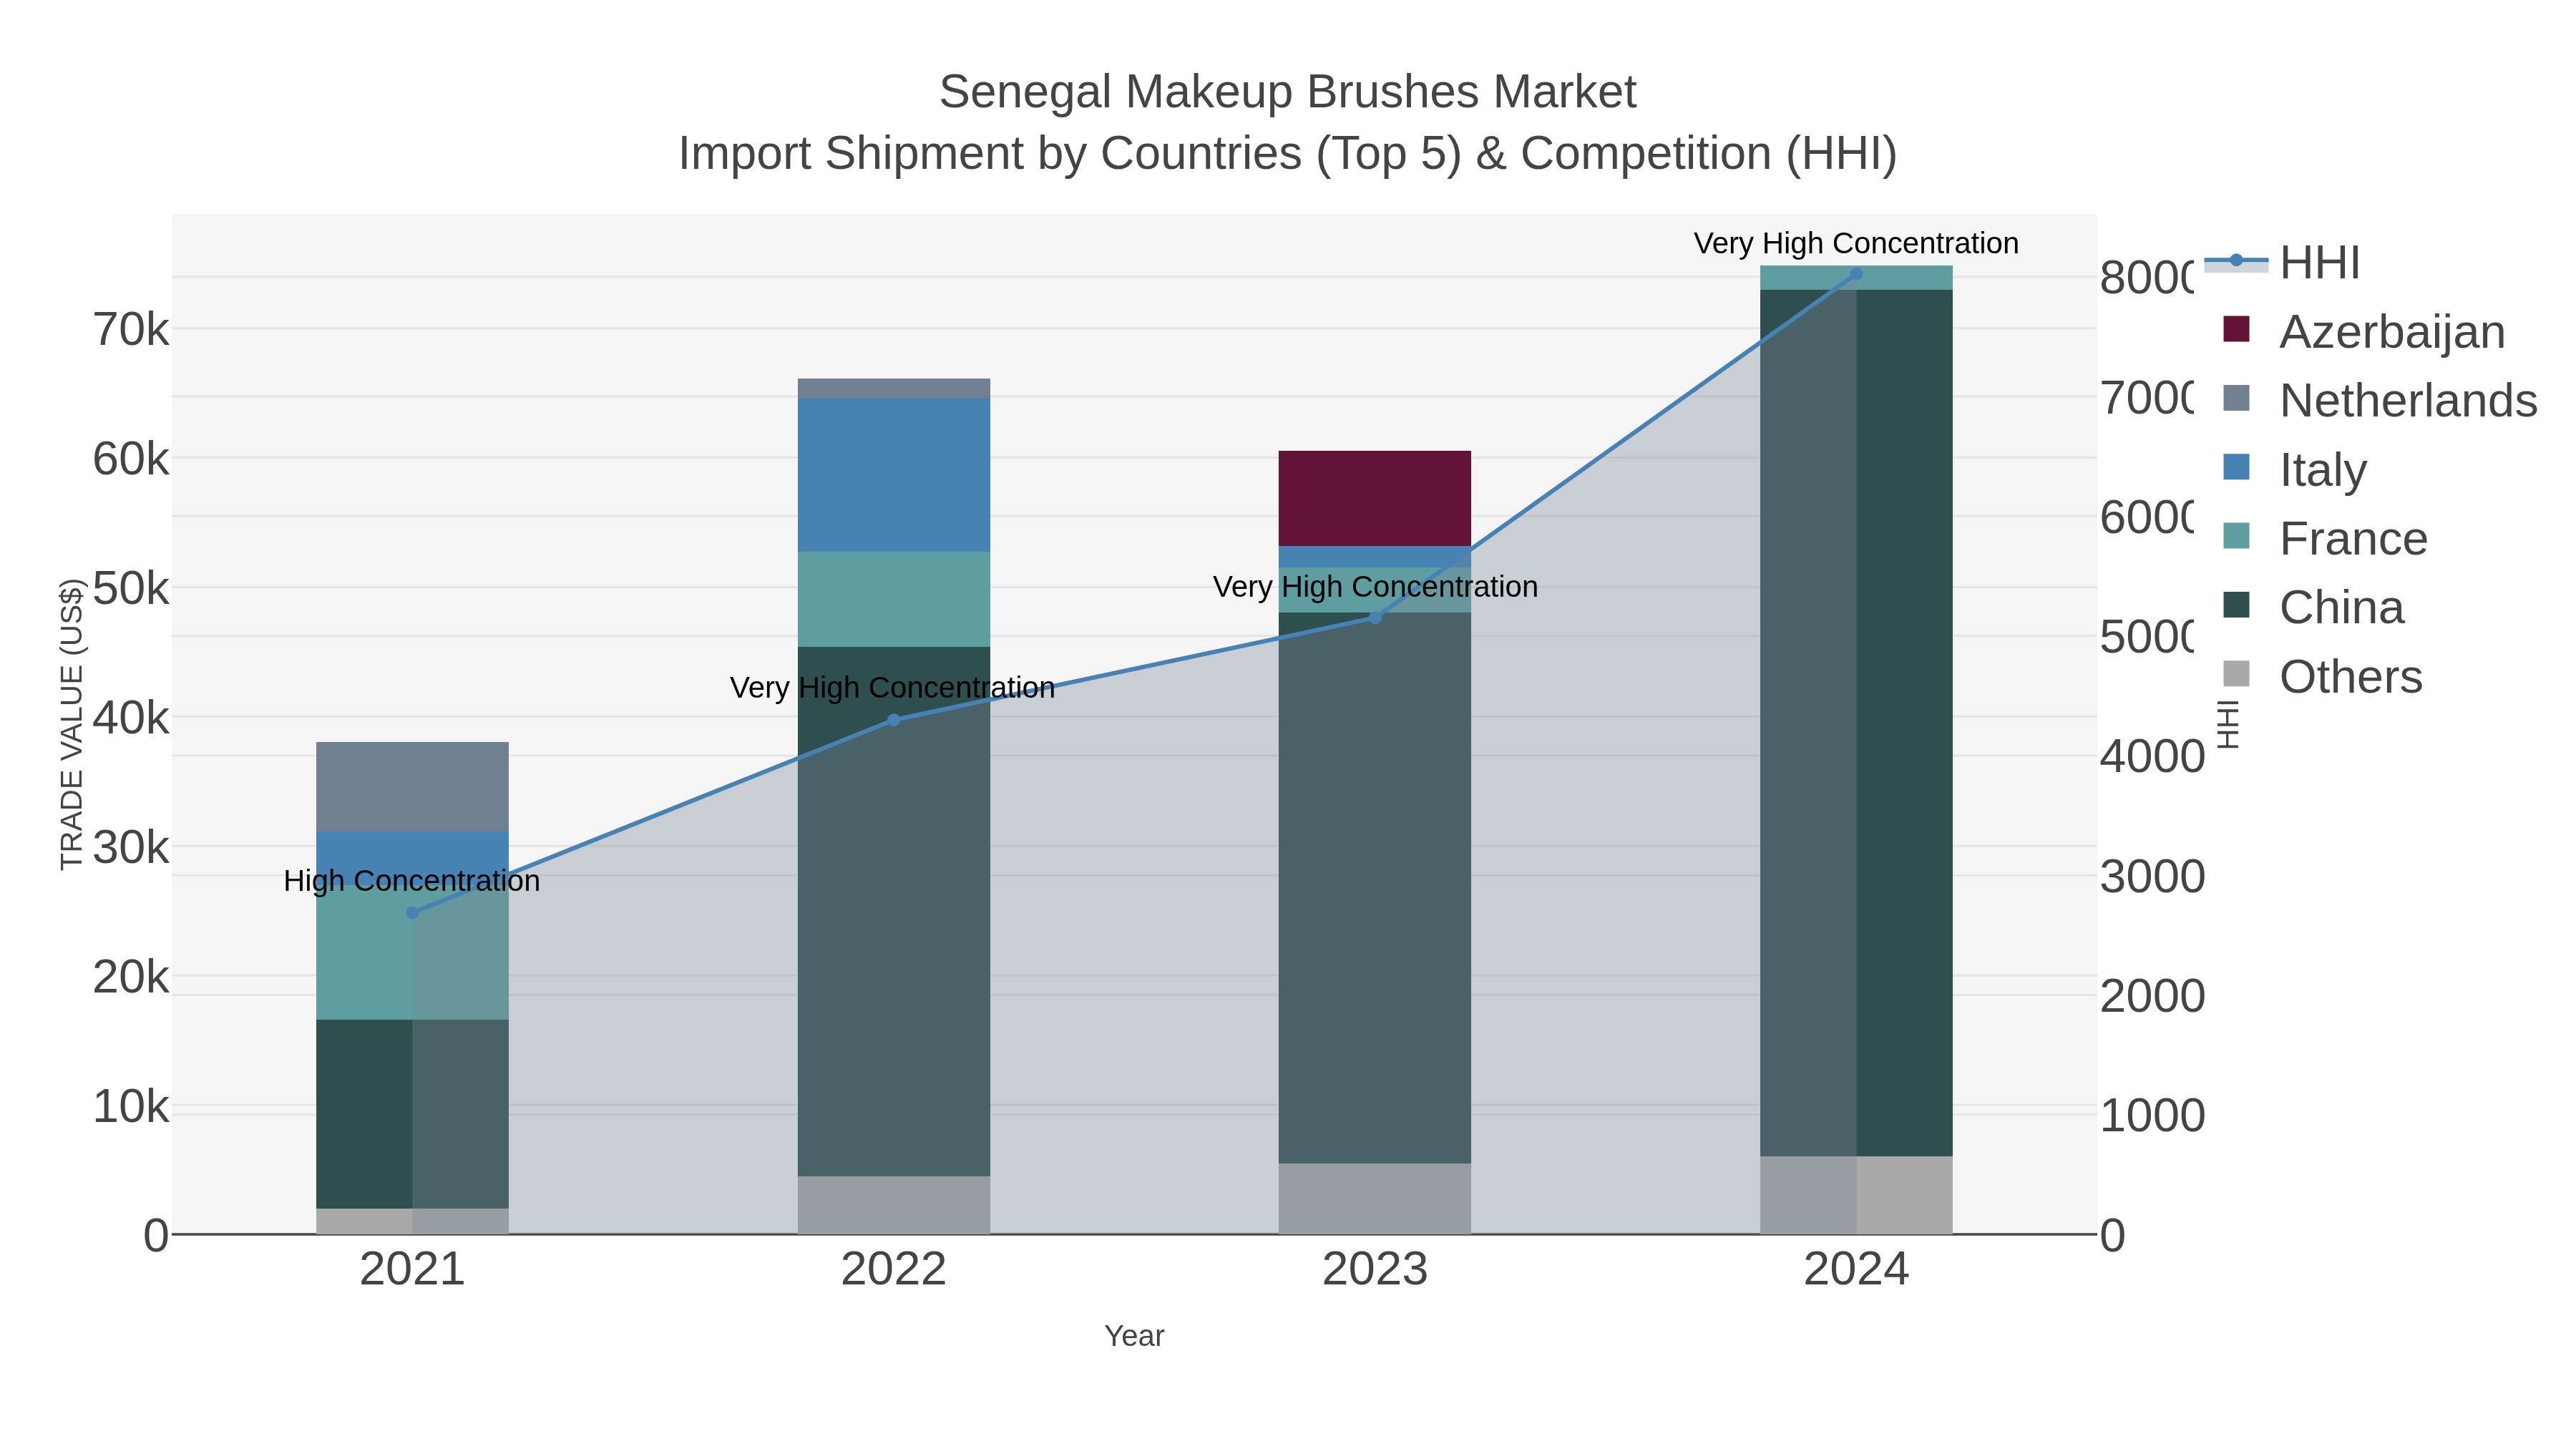2576x1449 pixels.
Task: Click the Others segment of the 2024 bar
Action: pos(1856,1195)
